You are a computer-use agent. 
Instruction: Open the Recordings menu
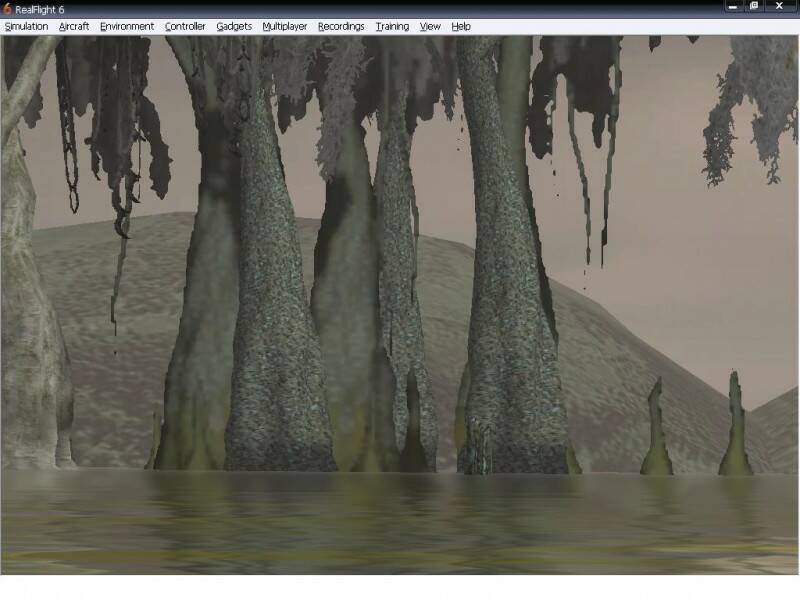341,26
